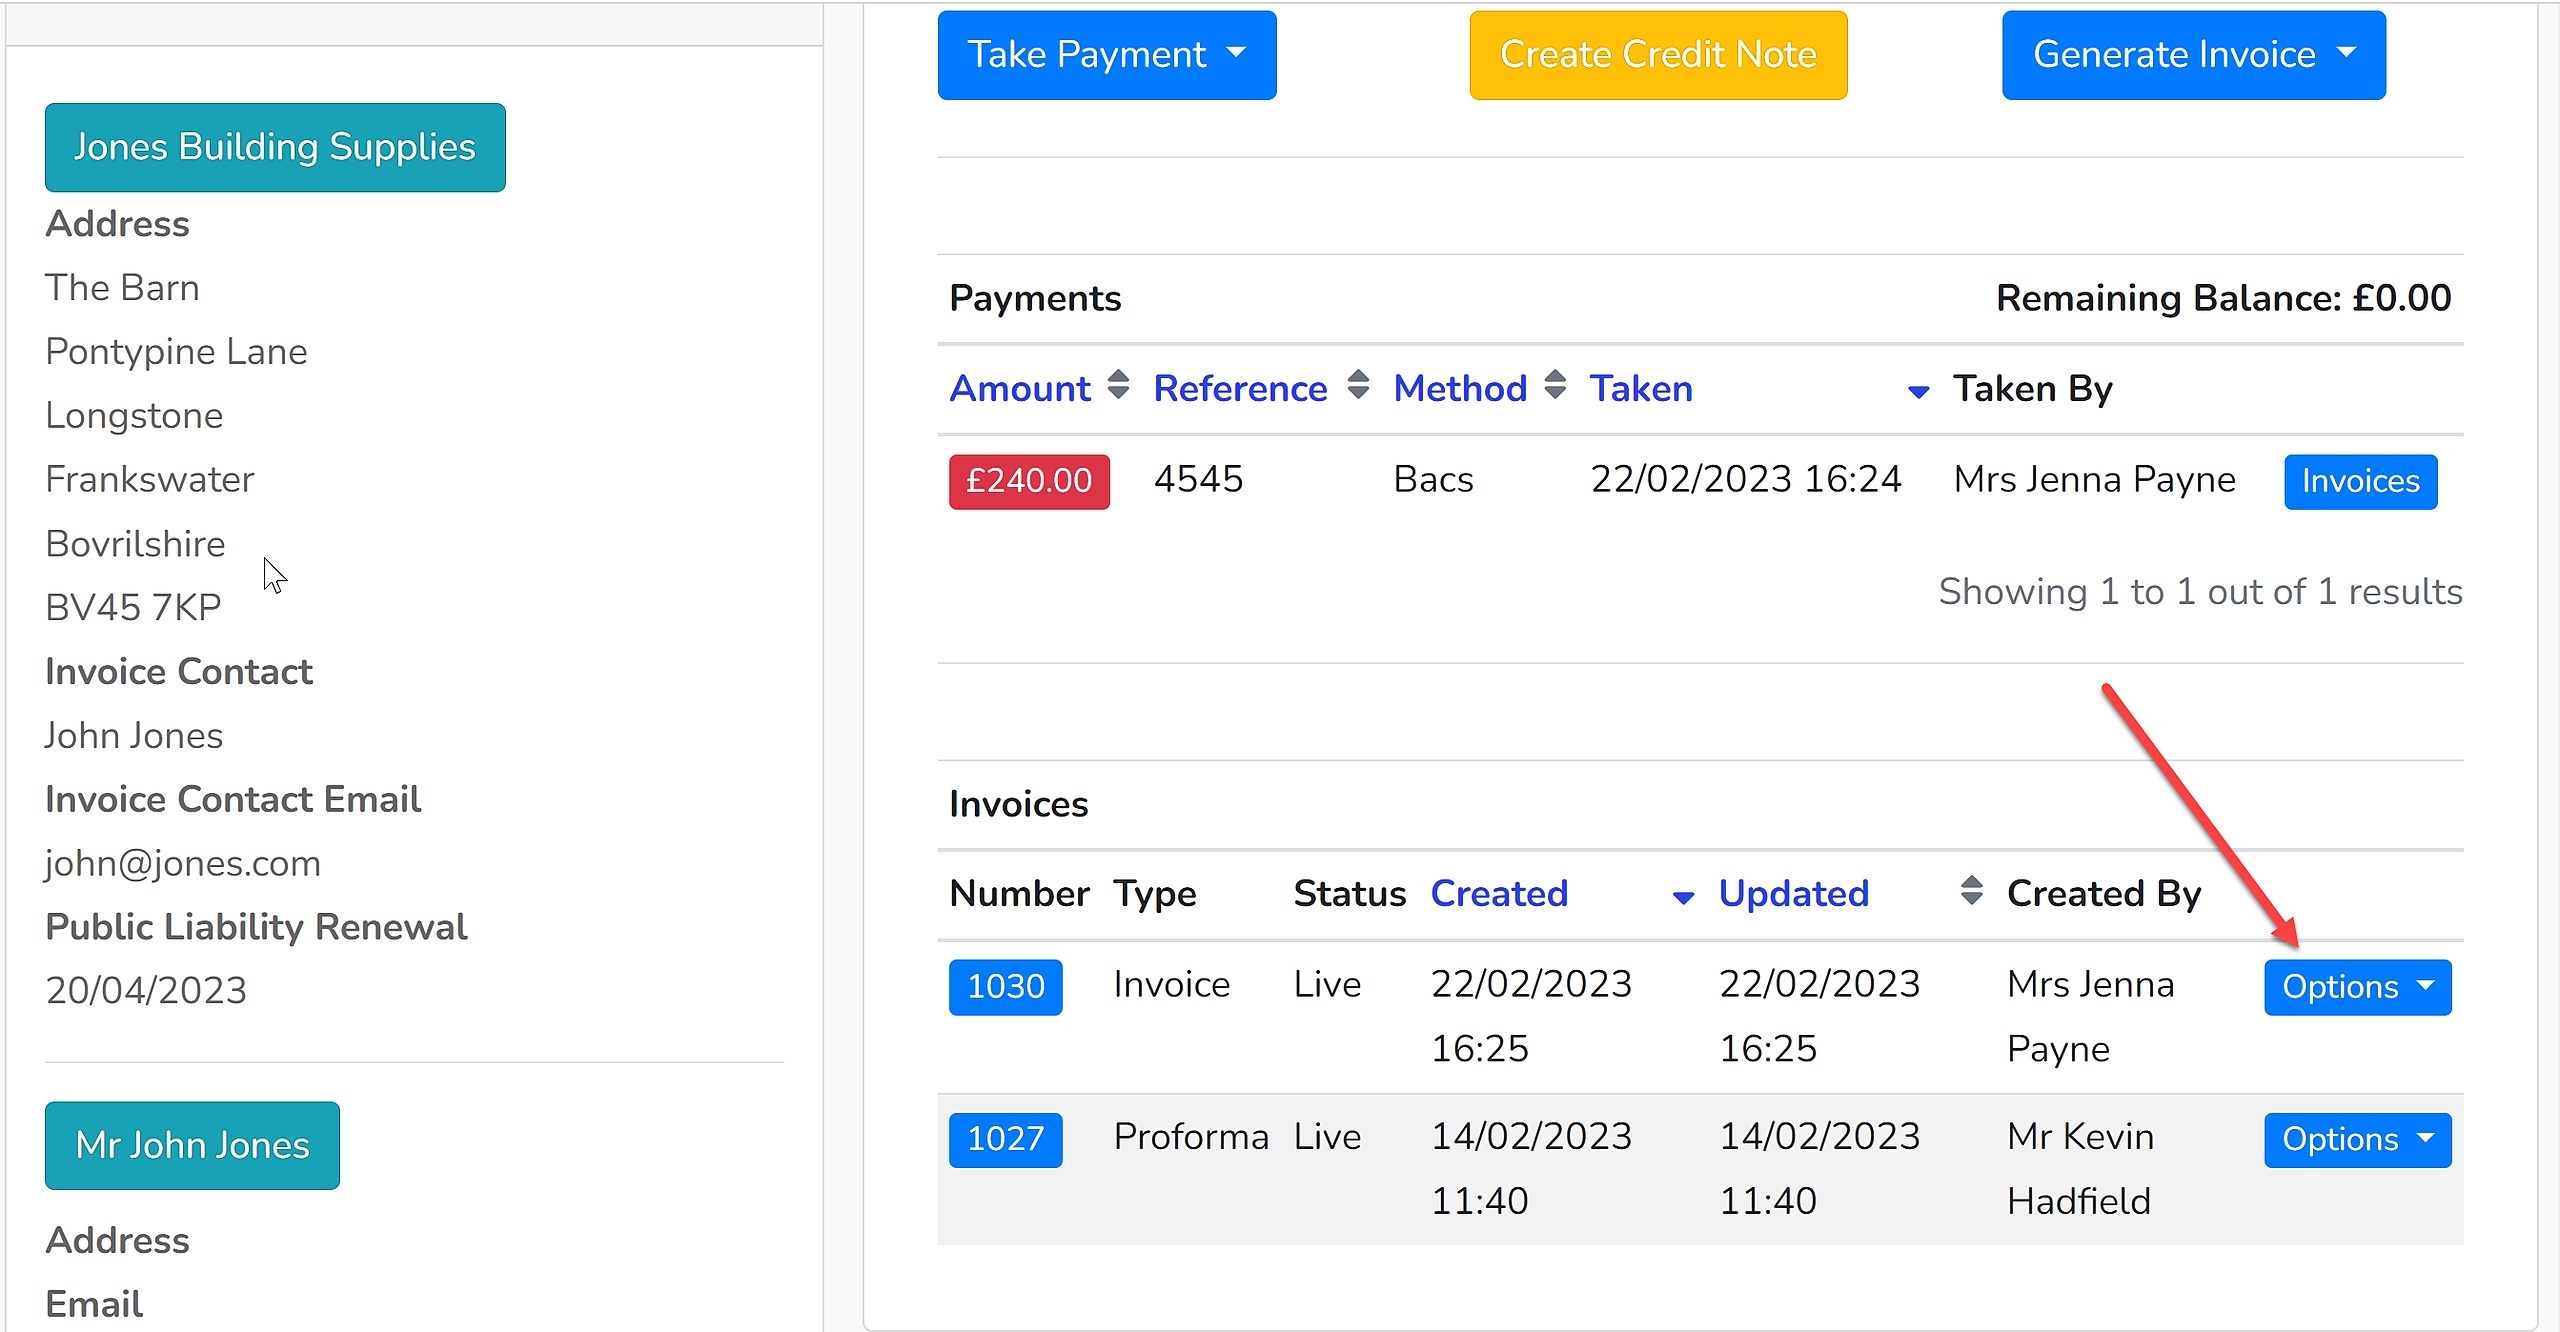Click 'Bacs' method cell

[x=1433, y=479]
